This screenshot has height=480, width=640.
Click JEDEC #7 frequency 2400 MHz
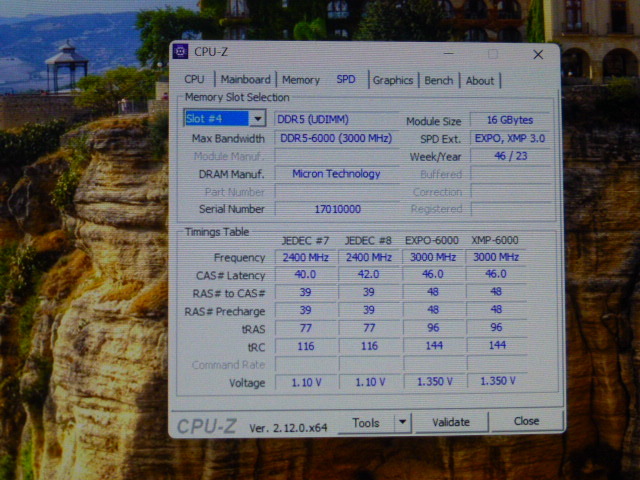[x=306, y=258]
